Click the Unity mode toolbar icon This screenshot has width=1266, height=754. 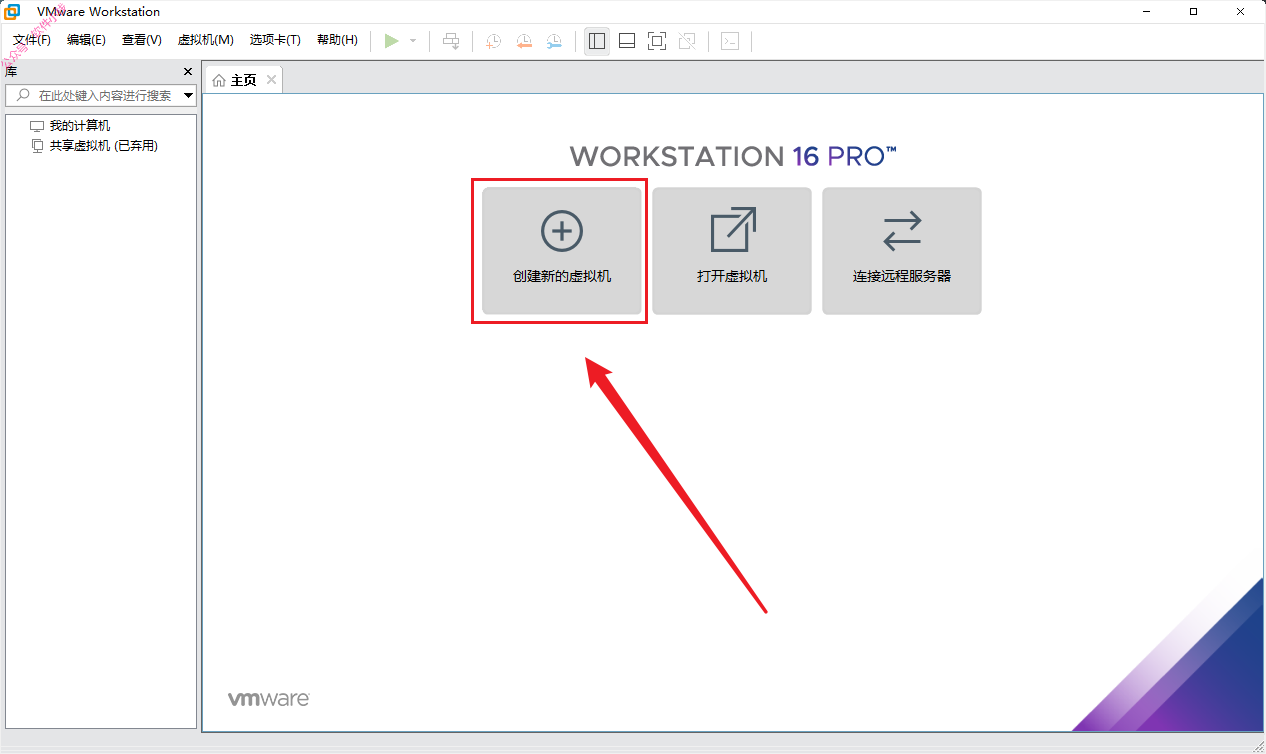(687, 41)
